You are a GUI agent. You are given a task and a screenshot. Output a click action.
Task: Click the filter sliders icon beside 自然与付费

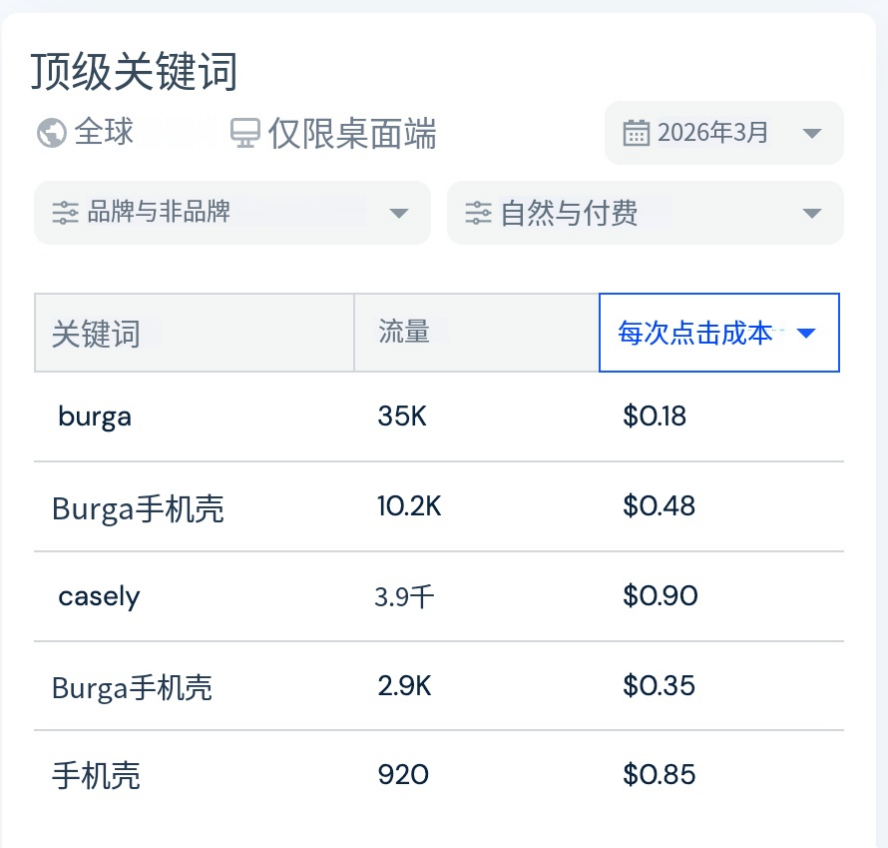(x=479, y=213)
